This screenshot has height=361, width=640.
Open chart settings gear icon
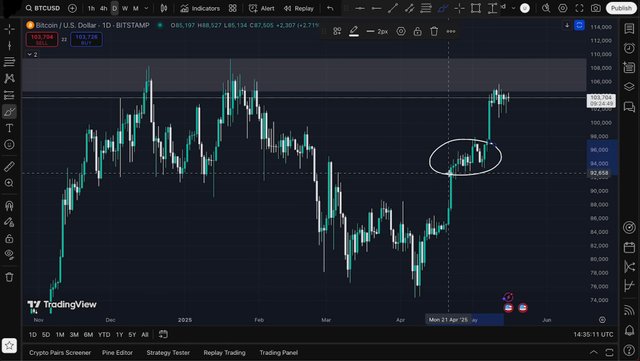(x=563, y=8)
